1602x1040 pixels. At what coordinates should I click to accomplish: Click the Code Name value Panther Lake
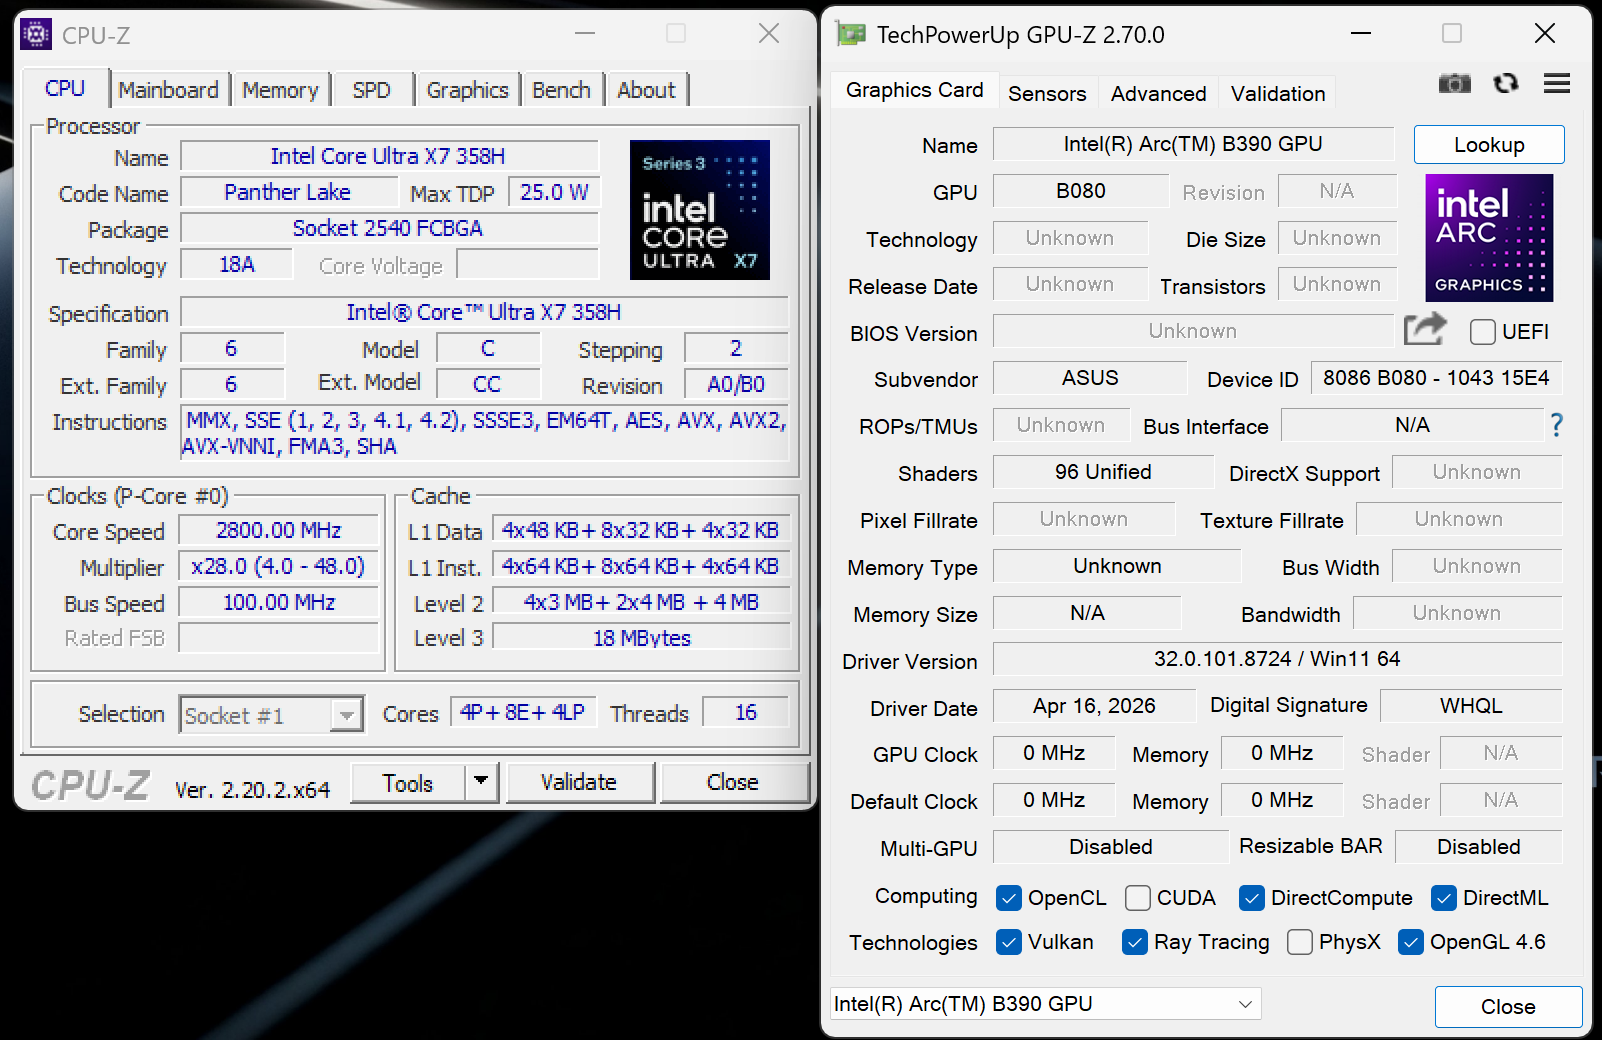[287, 192]
